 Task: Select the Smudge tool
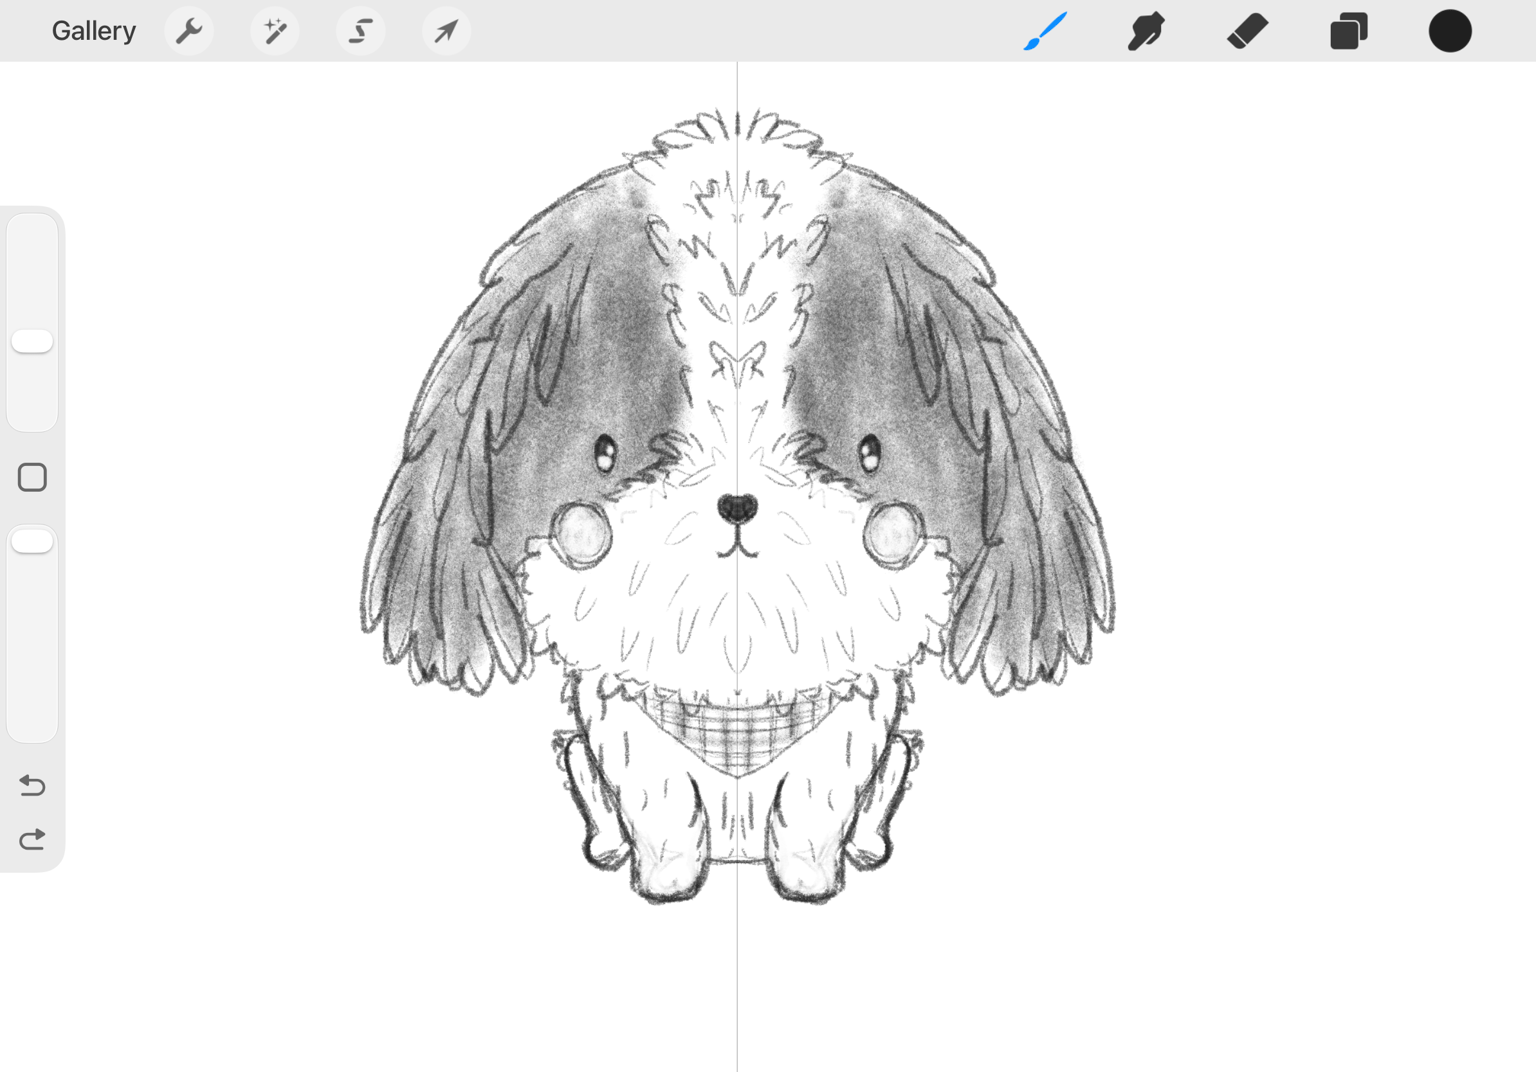coord(1146,31)
